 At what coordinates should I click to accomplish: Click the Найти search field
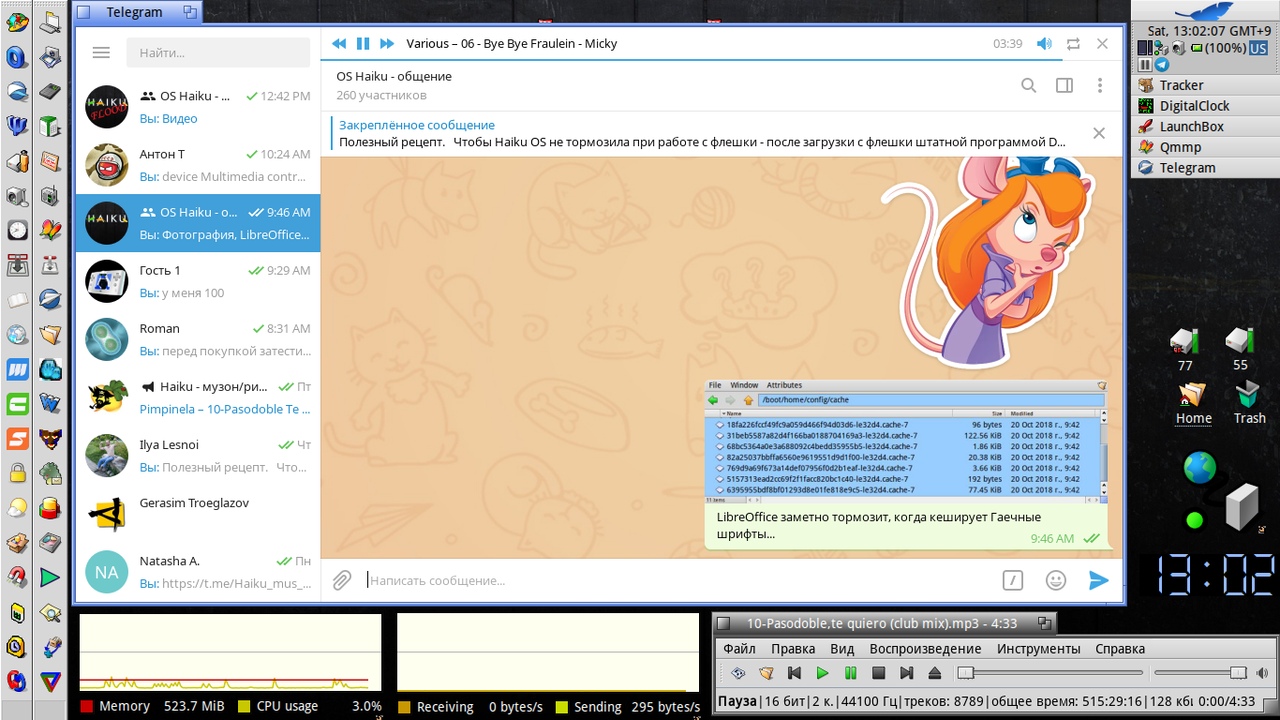(x=218, y=53)
